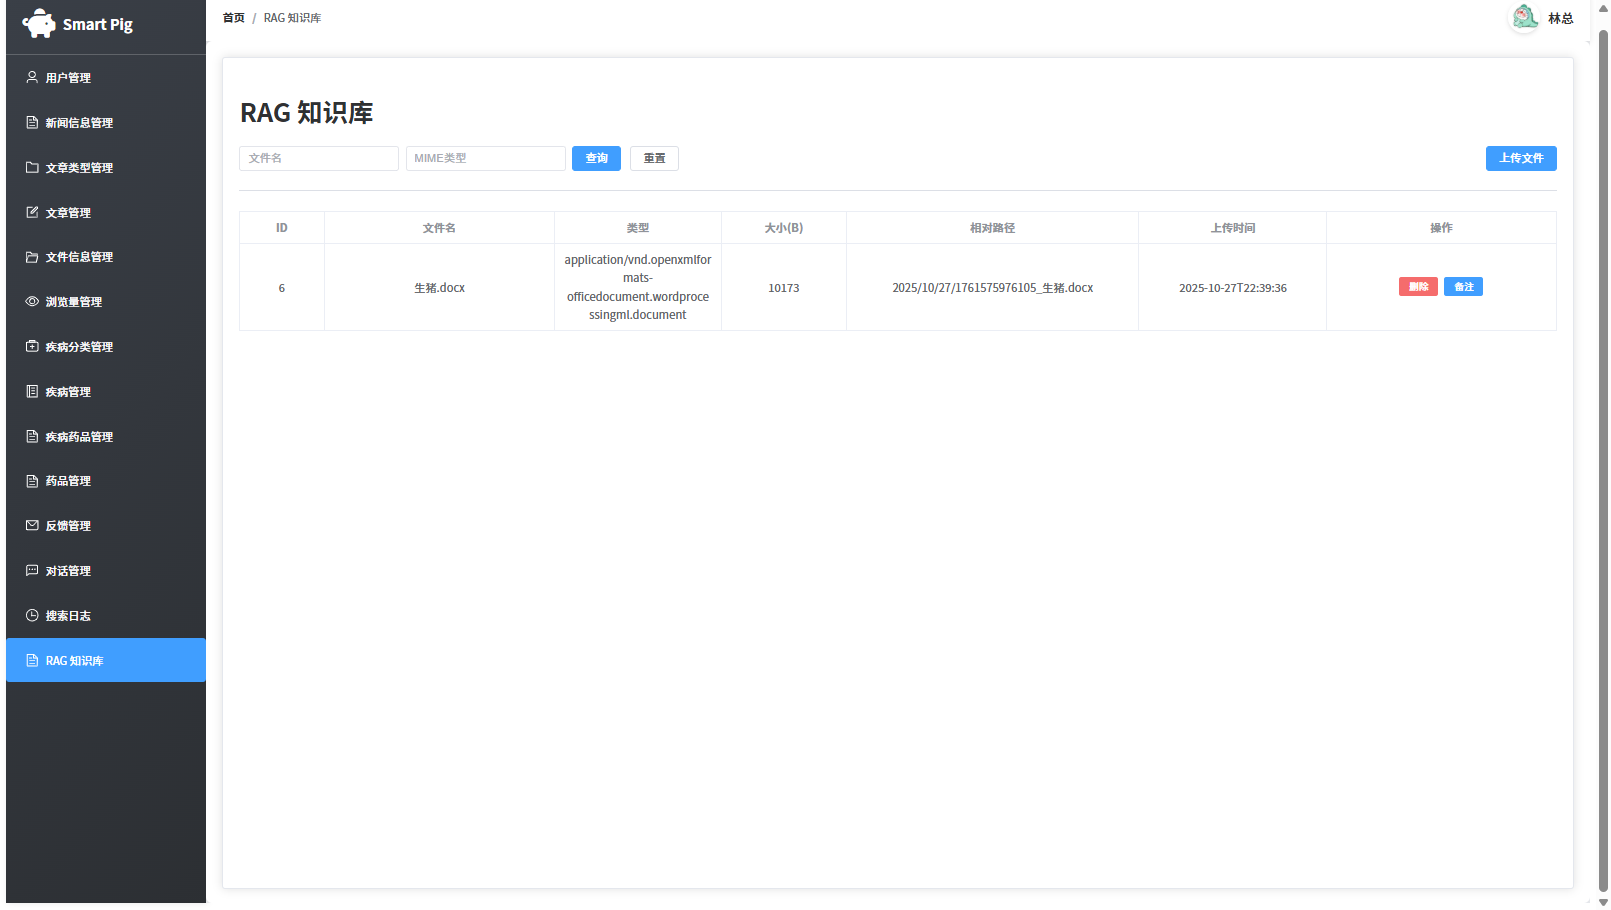The height and width of the screenshot is (910, 1611).
Task: Click the 生猪.docx file name cell
Action: 439,288
